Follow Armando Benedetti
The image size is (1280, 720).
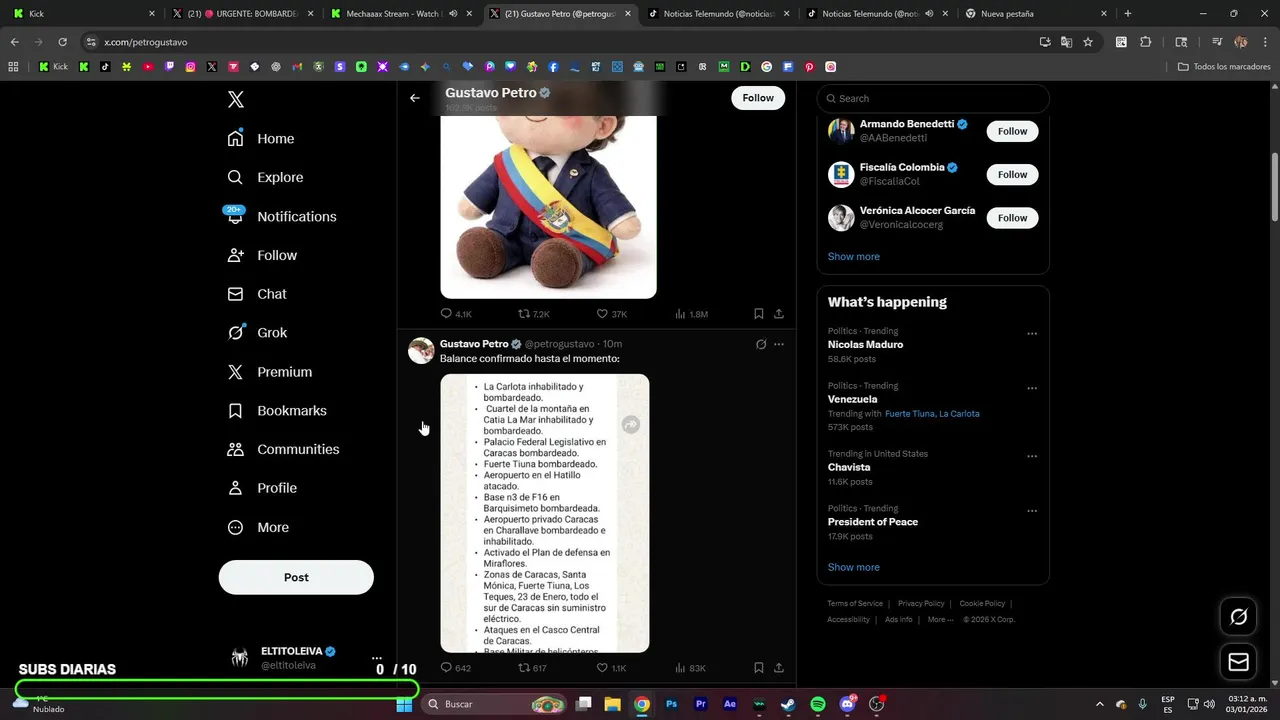point(1012,131)
